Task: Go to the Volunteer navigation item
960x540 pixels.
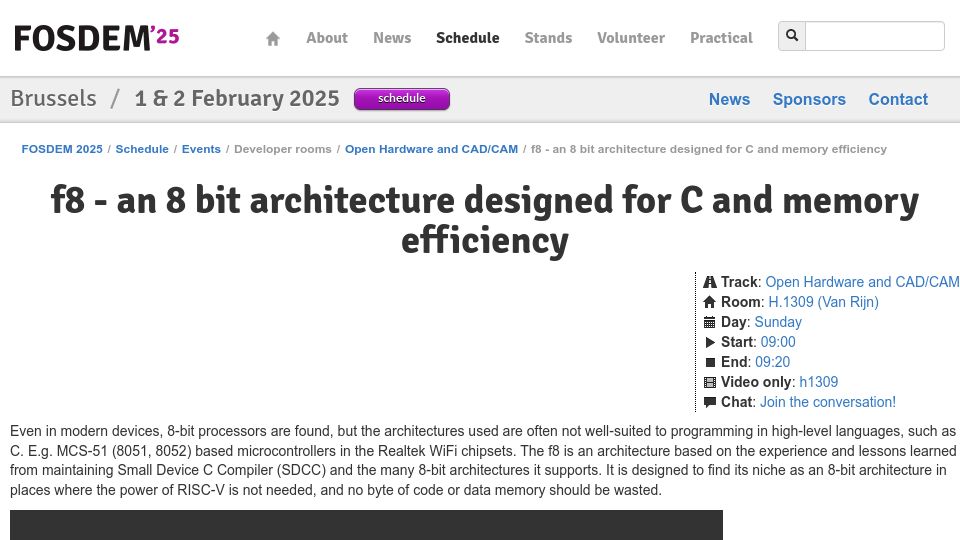Action: [x=631, y=38]
